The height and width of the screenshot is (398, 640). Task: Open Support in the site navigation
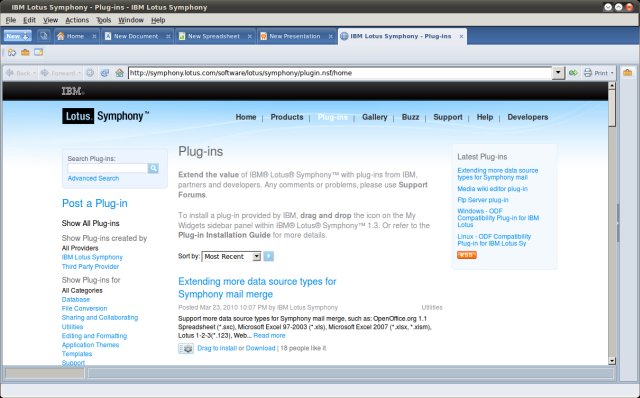click(x=448, y=117)
